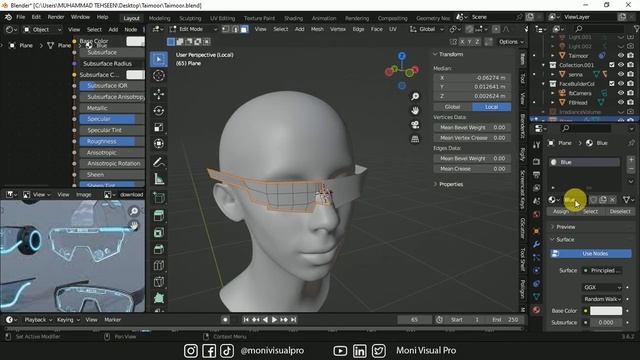Open GGX distribution dropdown
This screenshot has height=360, width=640.
602,287
